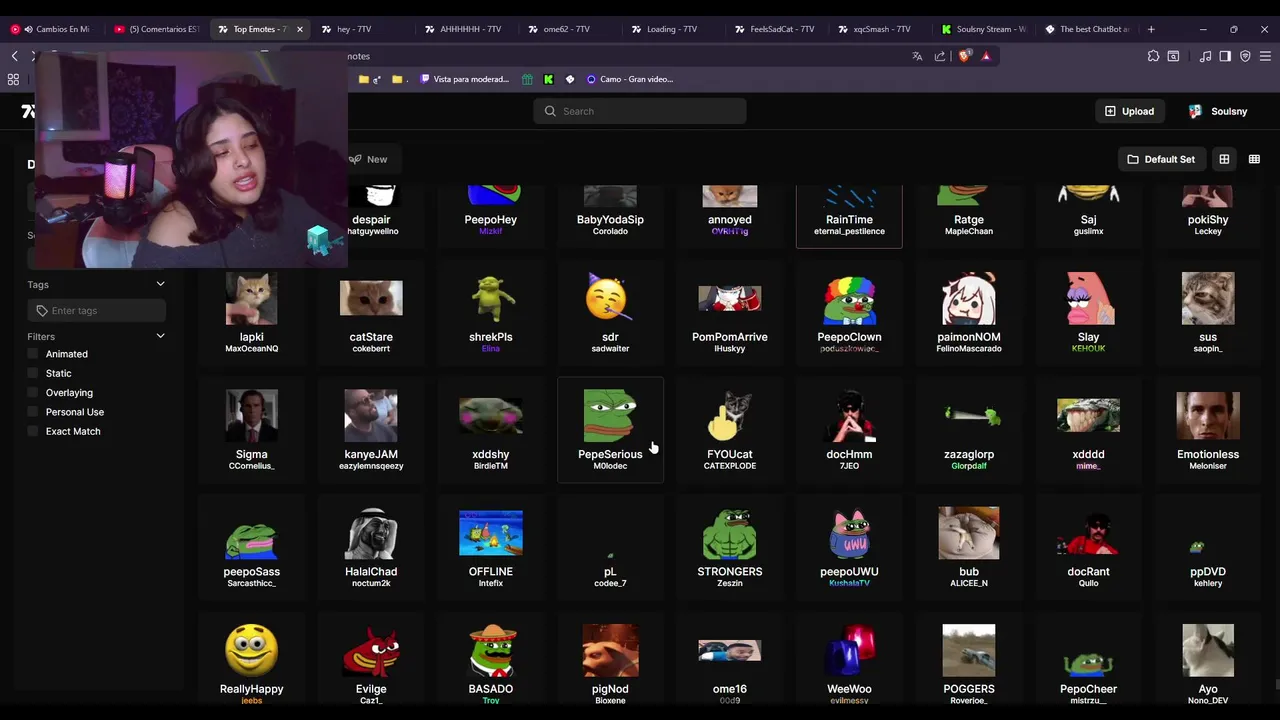Open the Sigma emote

251,430
